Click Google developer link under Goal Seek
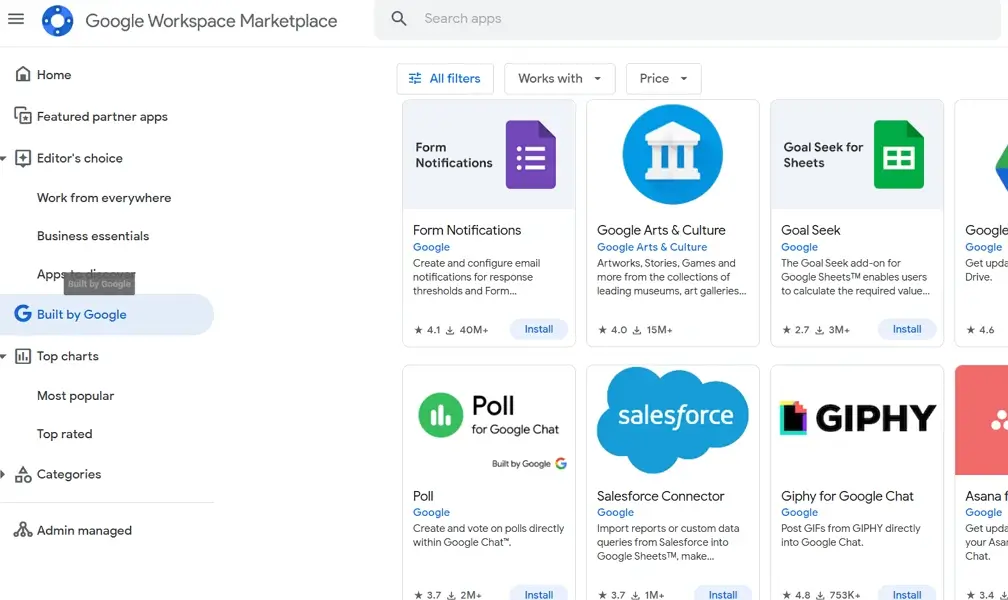This screenshot has height=600, width=1008. coord(800,247)
